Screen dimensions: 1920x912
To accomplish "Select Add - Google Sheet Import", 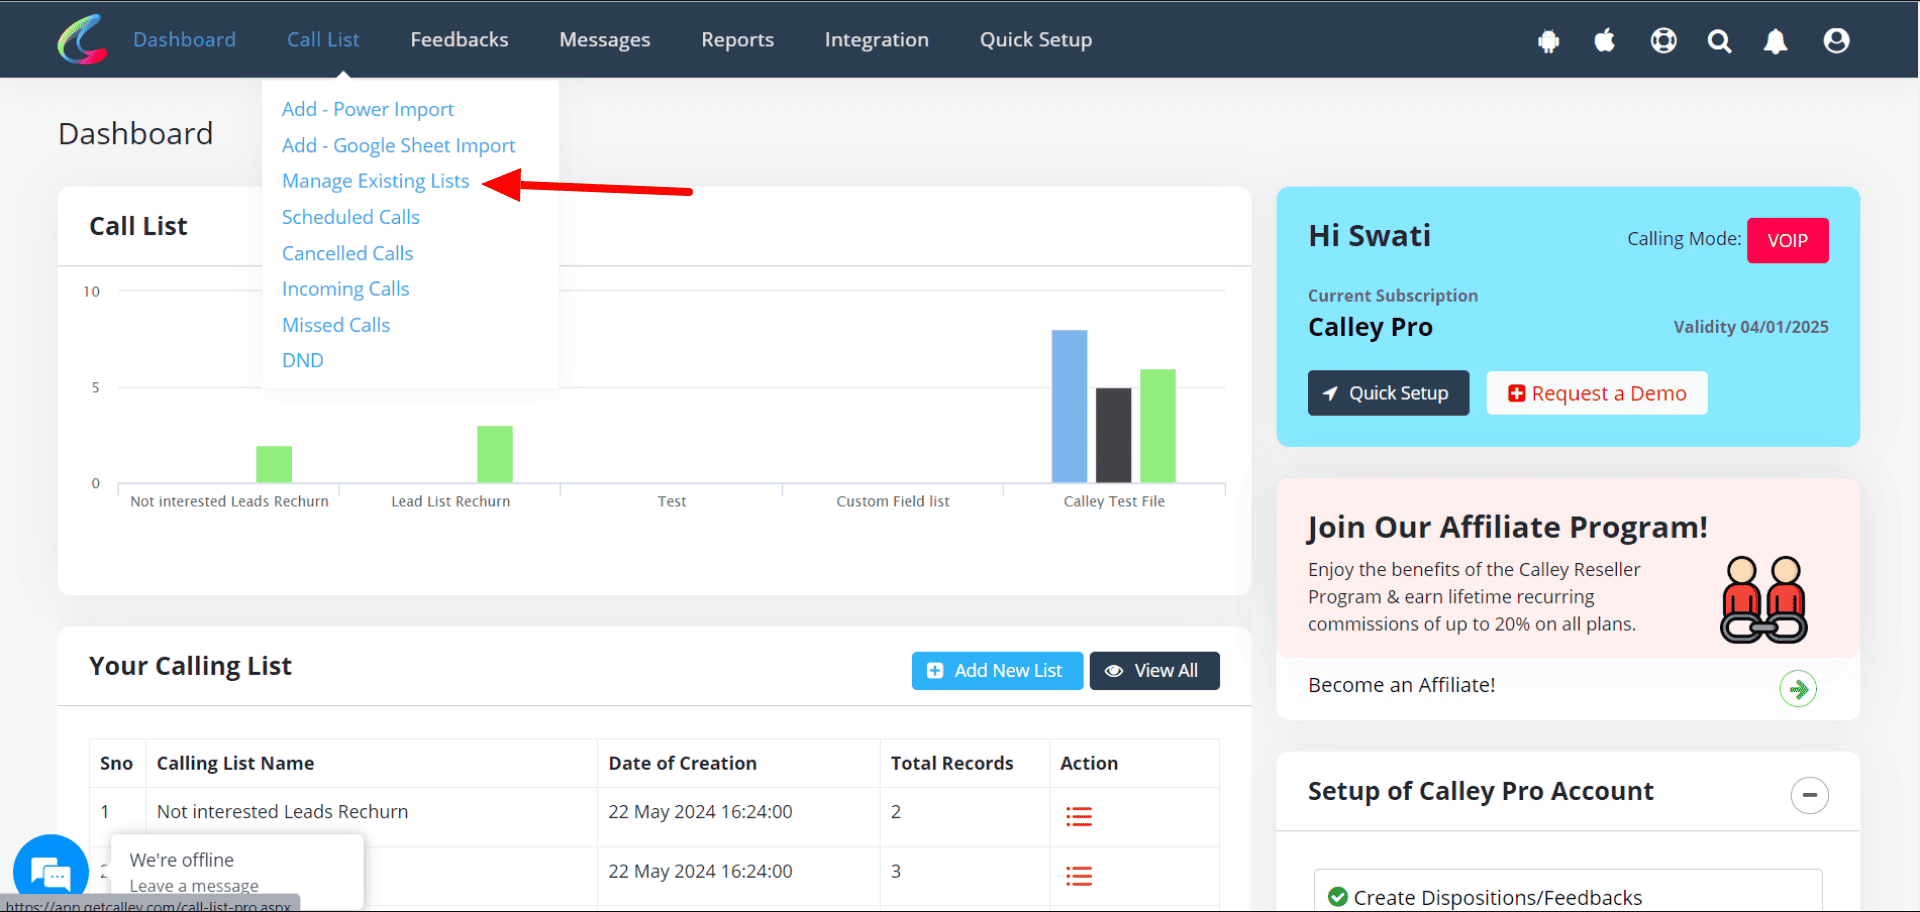I will pos(398,145).
